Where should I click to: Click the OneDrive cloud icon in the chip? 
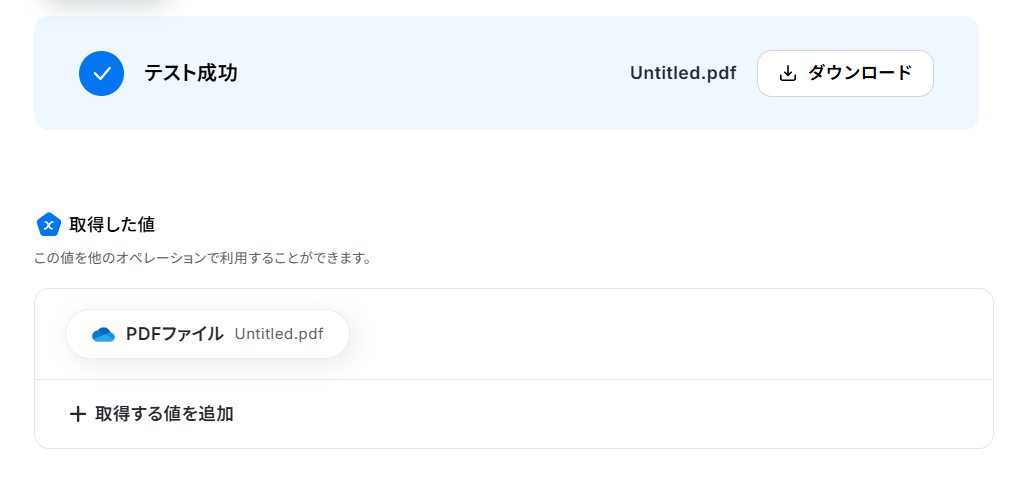click(x=103, y=334)
